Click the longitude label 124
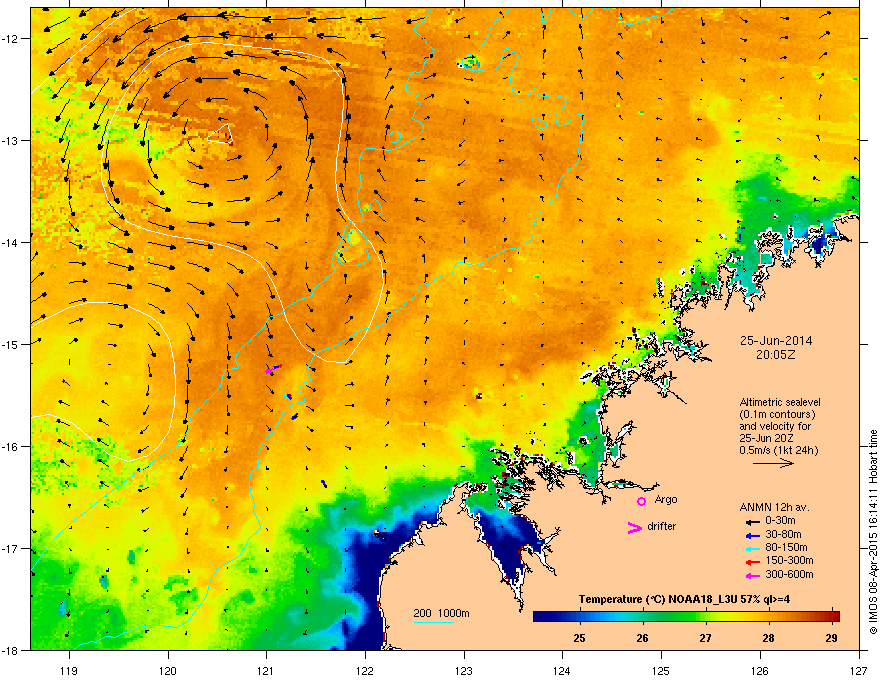 pyautogui.click(x=562, y=671)
